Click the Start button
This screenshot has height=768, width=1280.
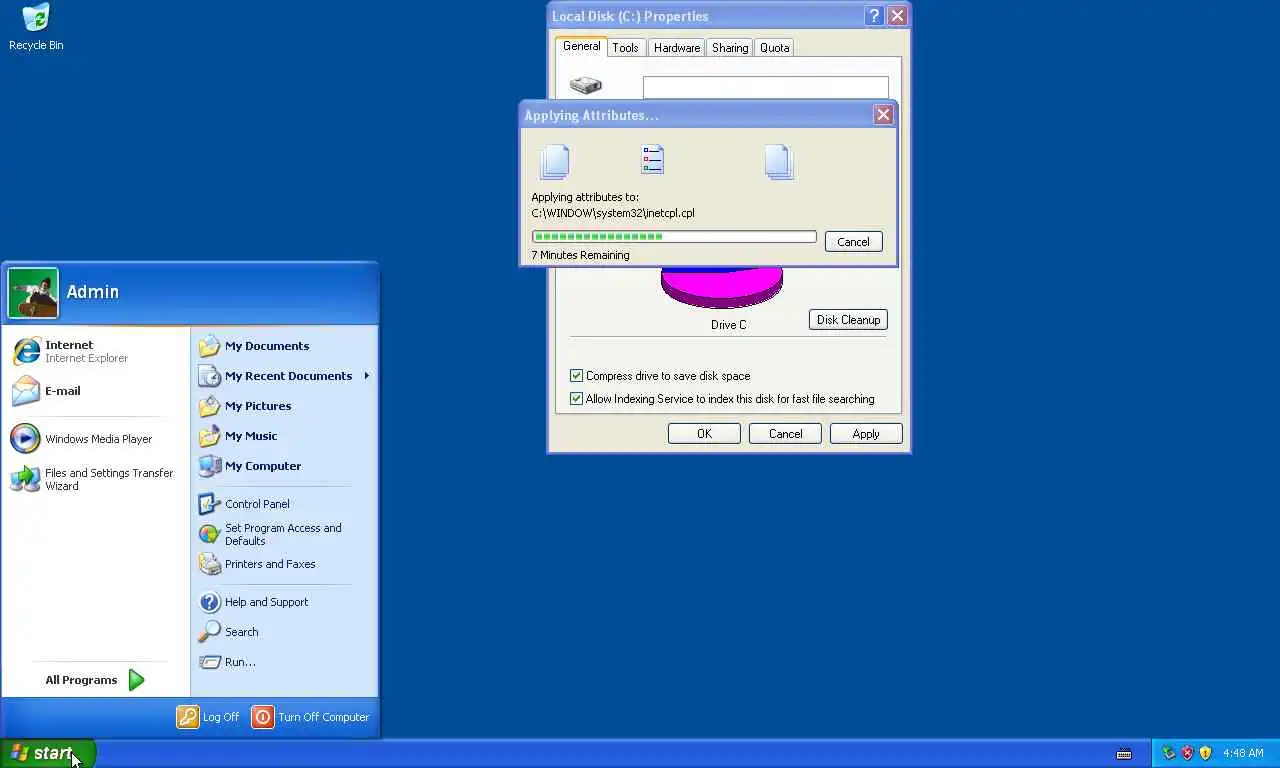(x=47, y=753)
